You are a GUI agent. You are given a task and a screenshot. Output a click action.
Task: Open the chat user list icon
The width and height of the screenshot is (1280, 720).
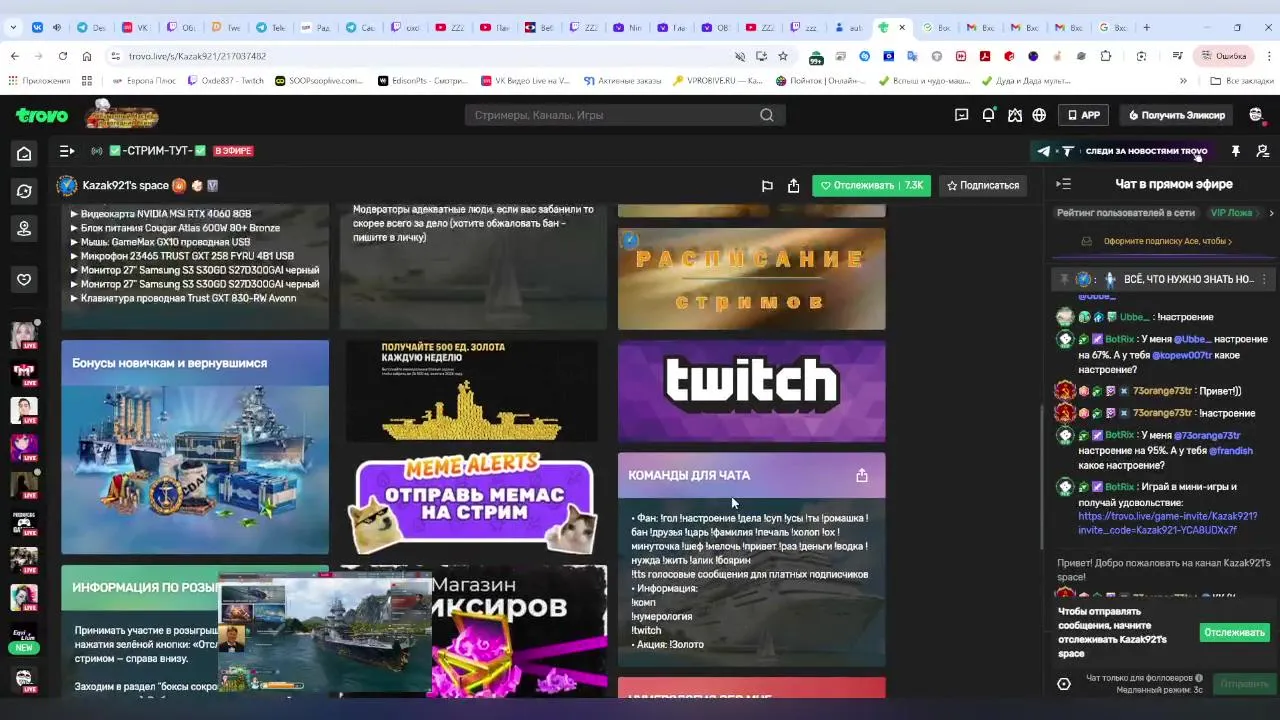1263,151
